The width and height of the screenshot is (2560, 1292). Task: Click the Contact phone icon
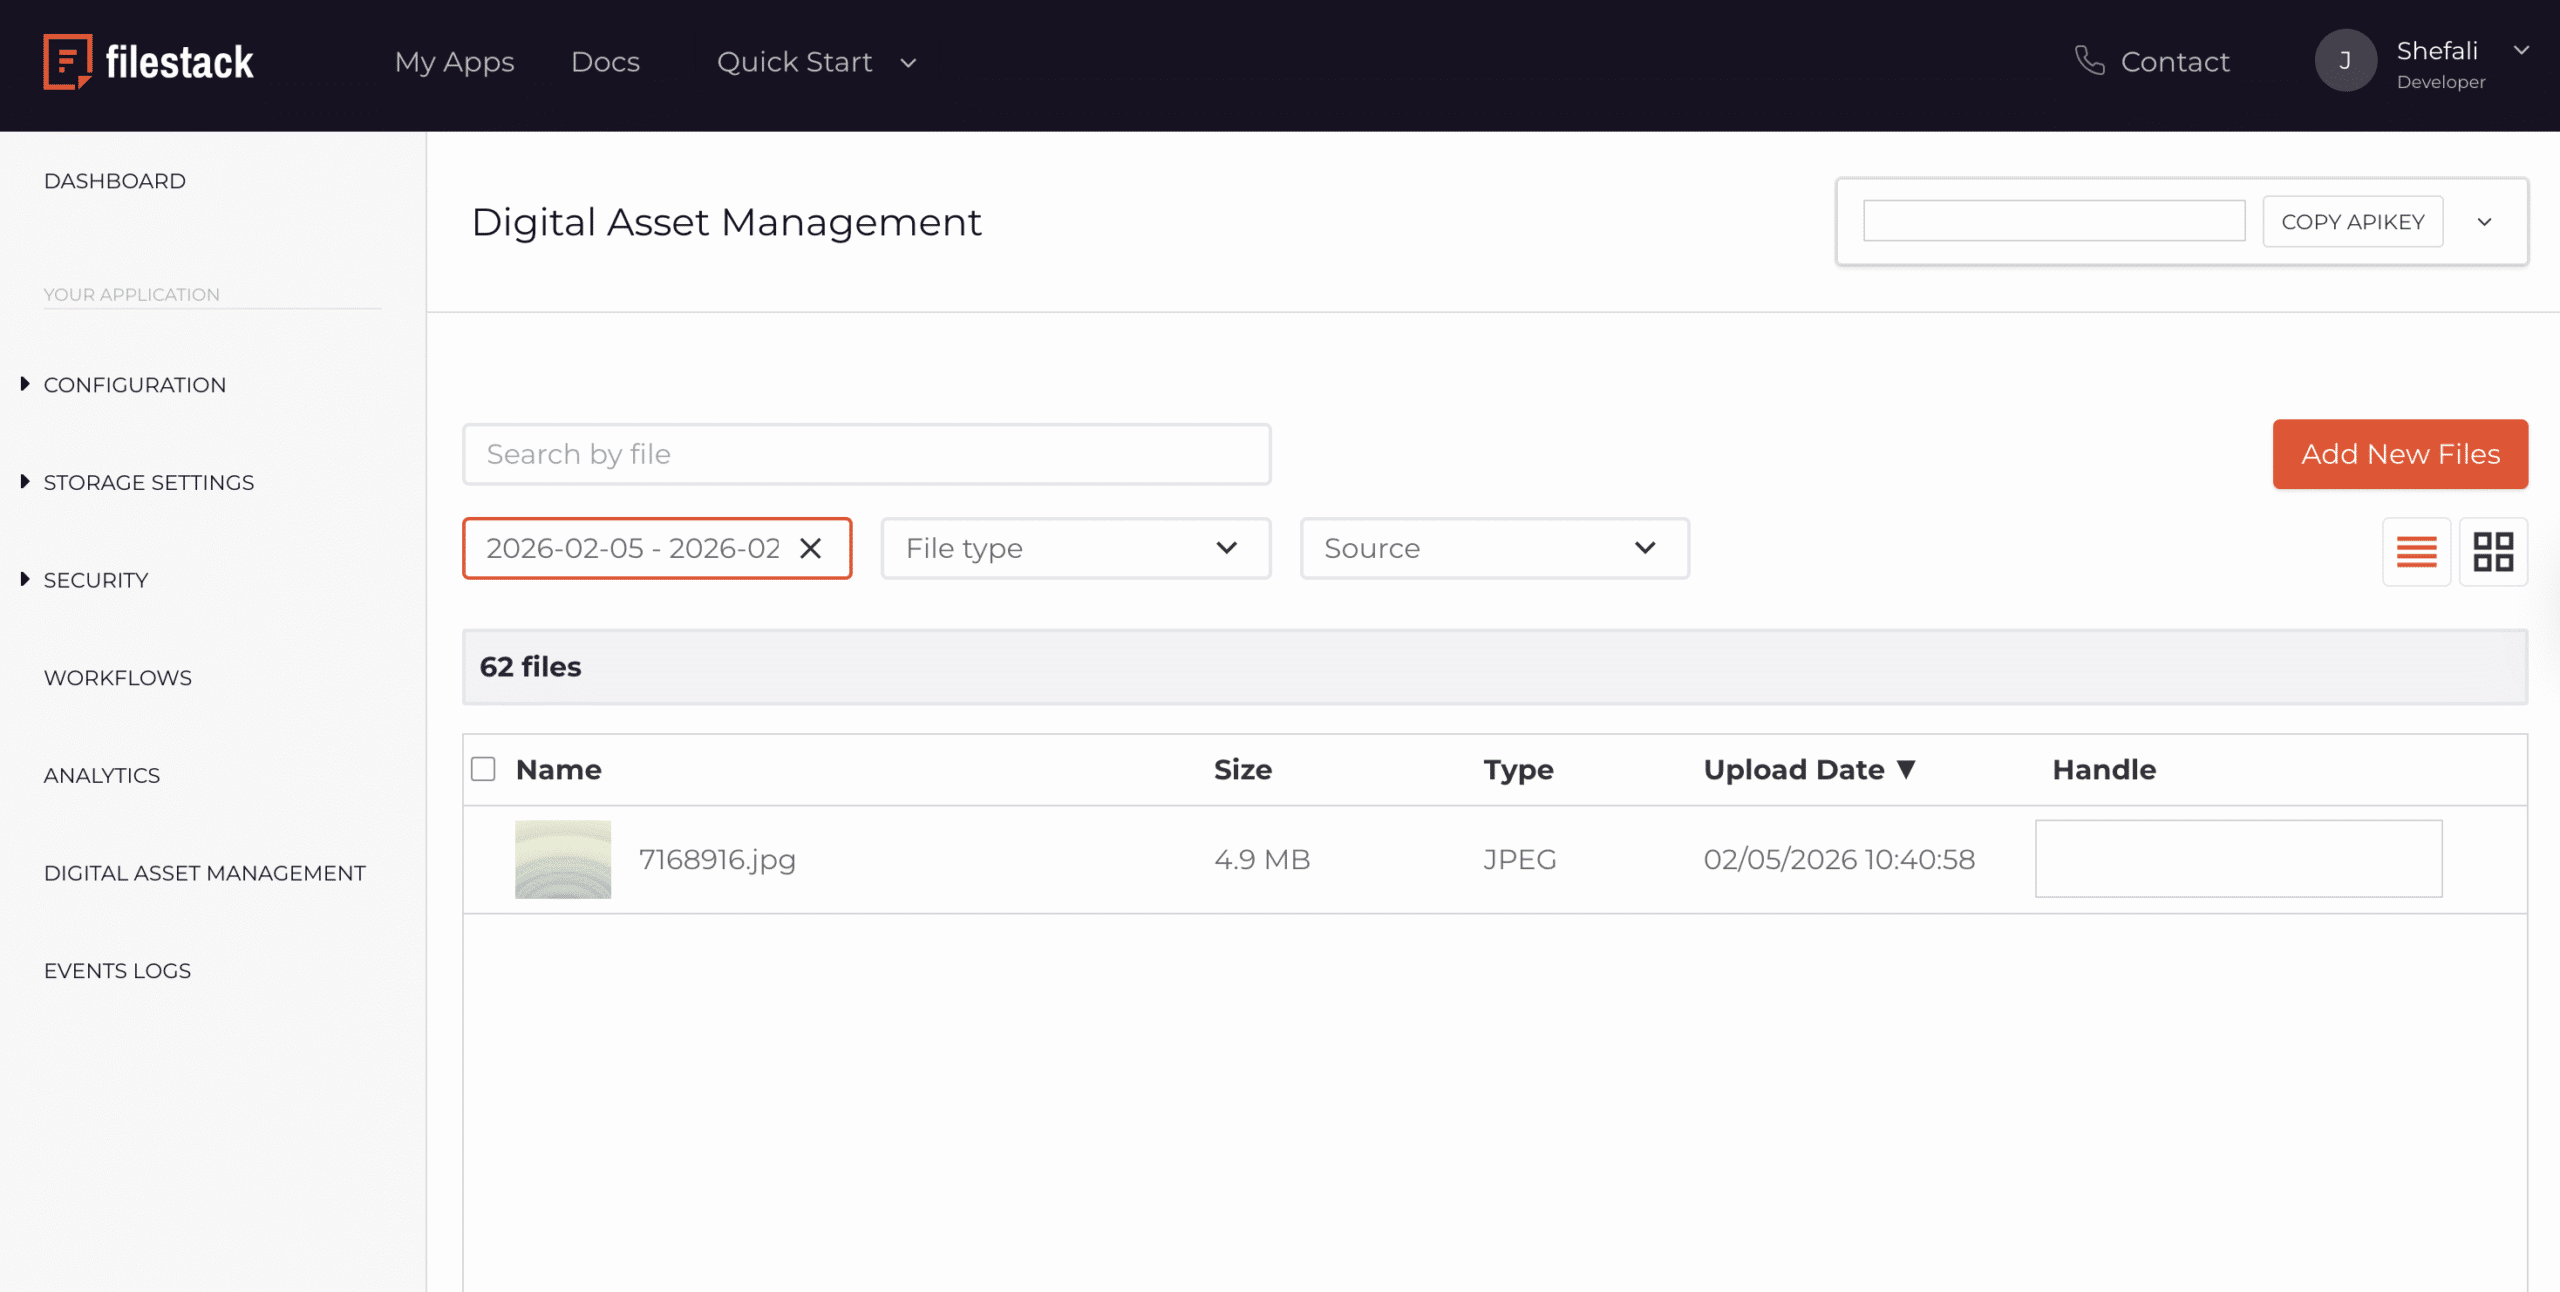pos(2091,60)
